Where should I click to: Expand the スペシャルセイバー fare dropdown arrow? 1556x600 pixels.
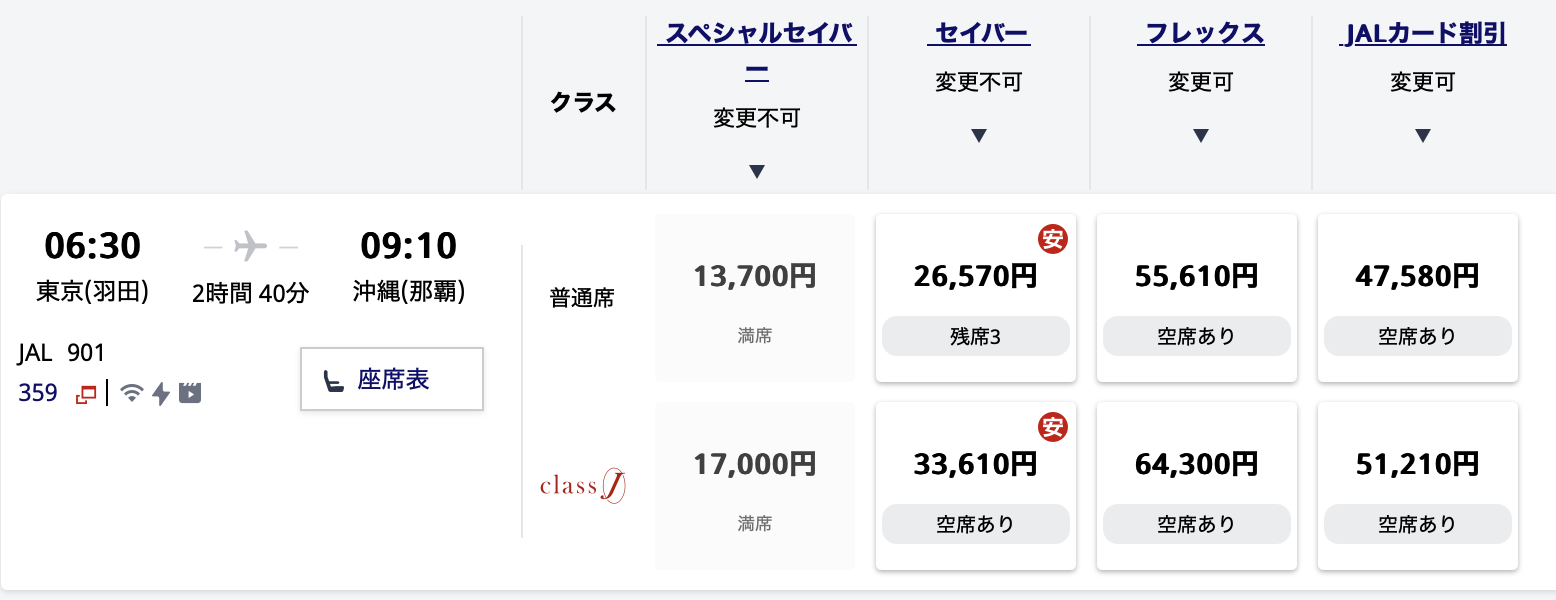point(756,171)
